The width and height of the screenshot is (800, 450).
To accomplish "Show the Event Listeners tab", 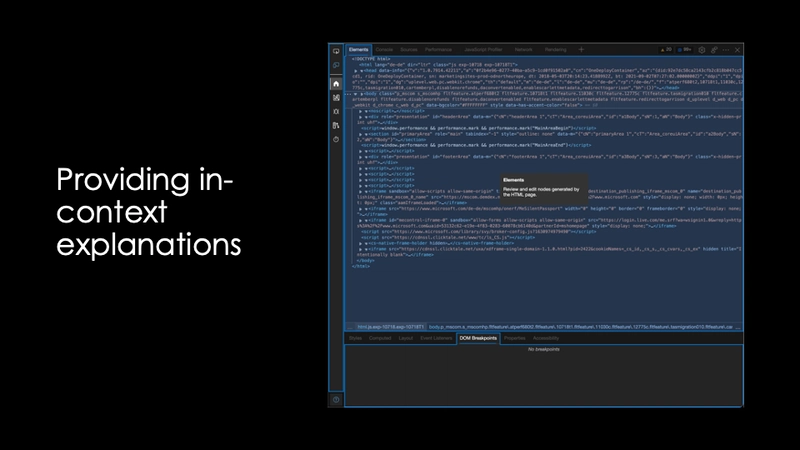I will point(436,338).
